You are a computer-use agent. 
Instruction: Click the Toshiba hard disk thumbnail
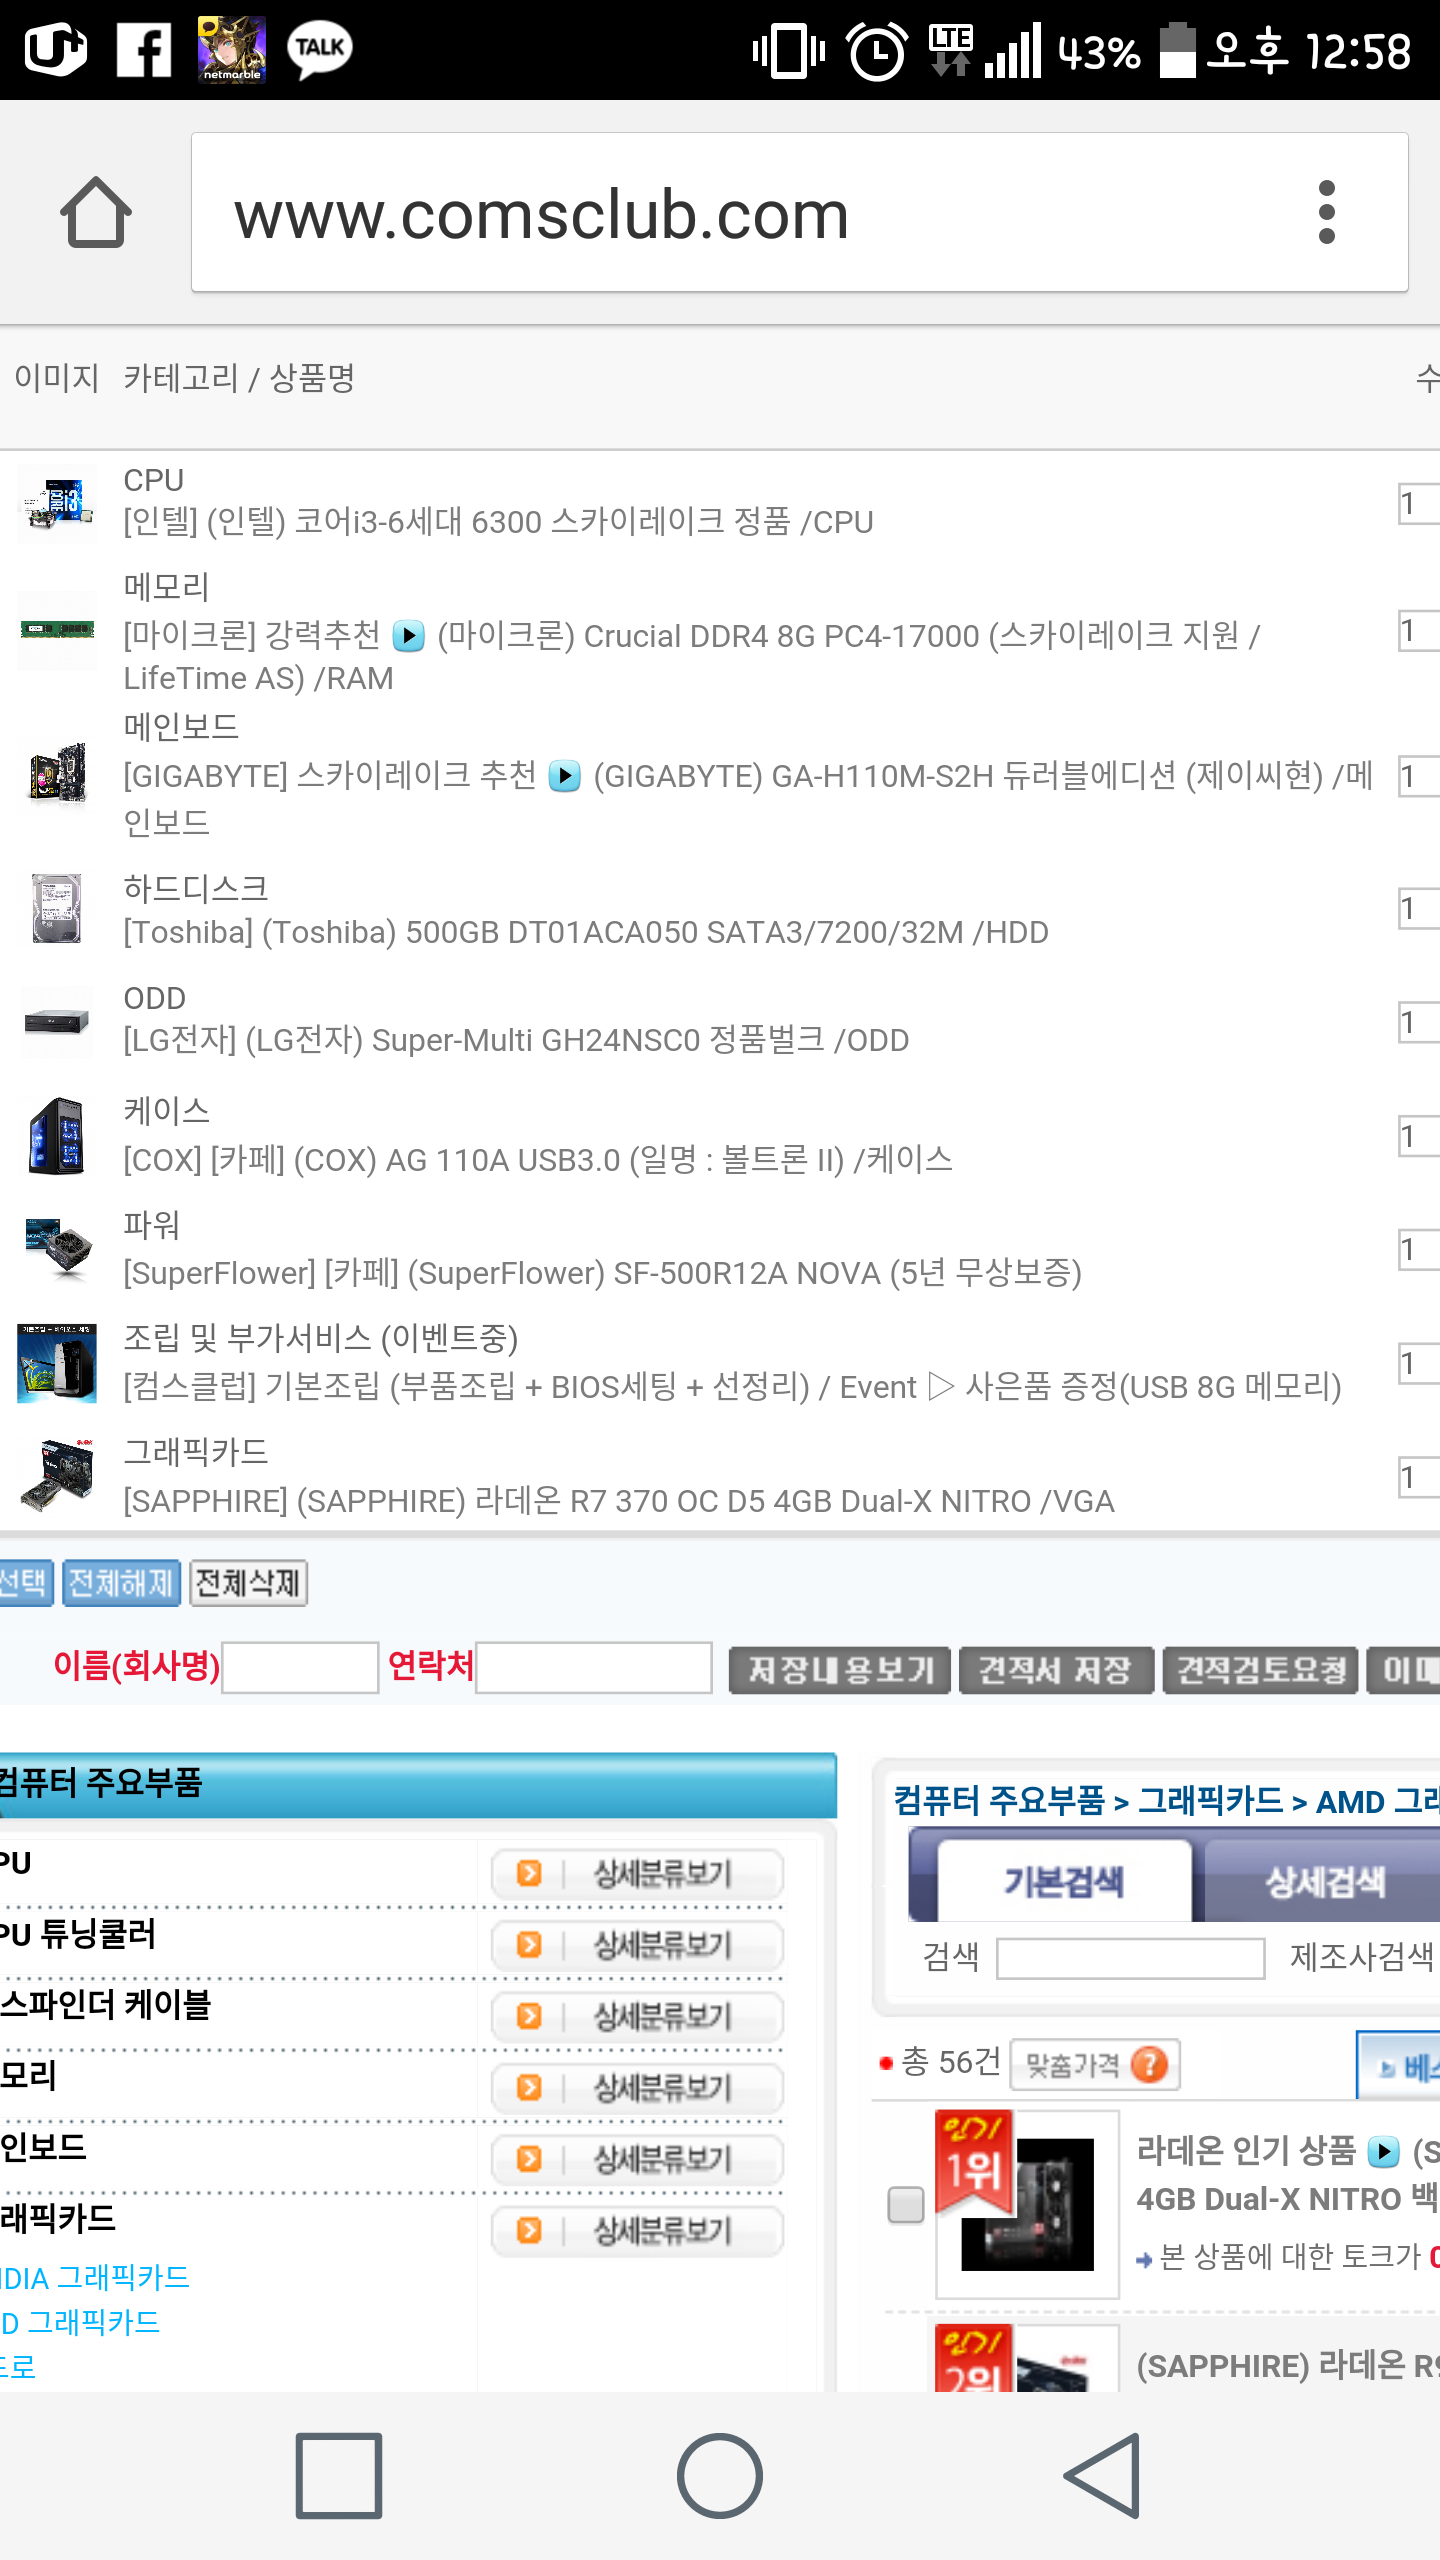coord(57,908)
